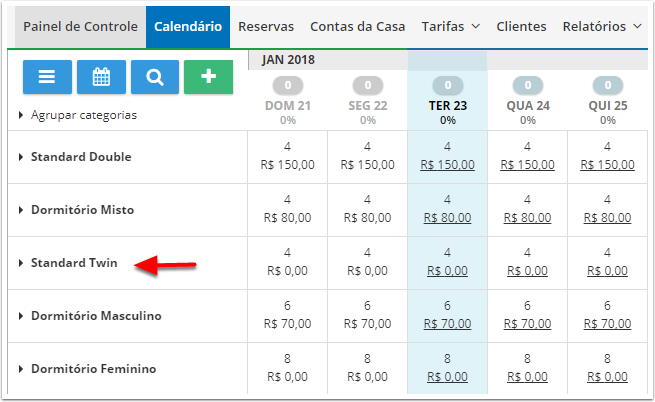Image resolution: width=655 pixels, height=402 pixels.
Task: Open the Relatórios dropdown menu
Action: click(601, 27)
